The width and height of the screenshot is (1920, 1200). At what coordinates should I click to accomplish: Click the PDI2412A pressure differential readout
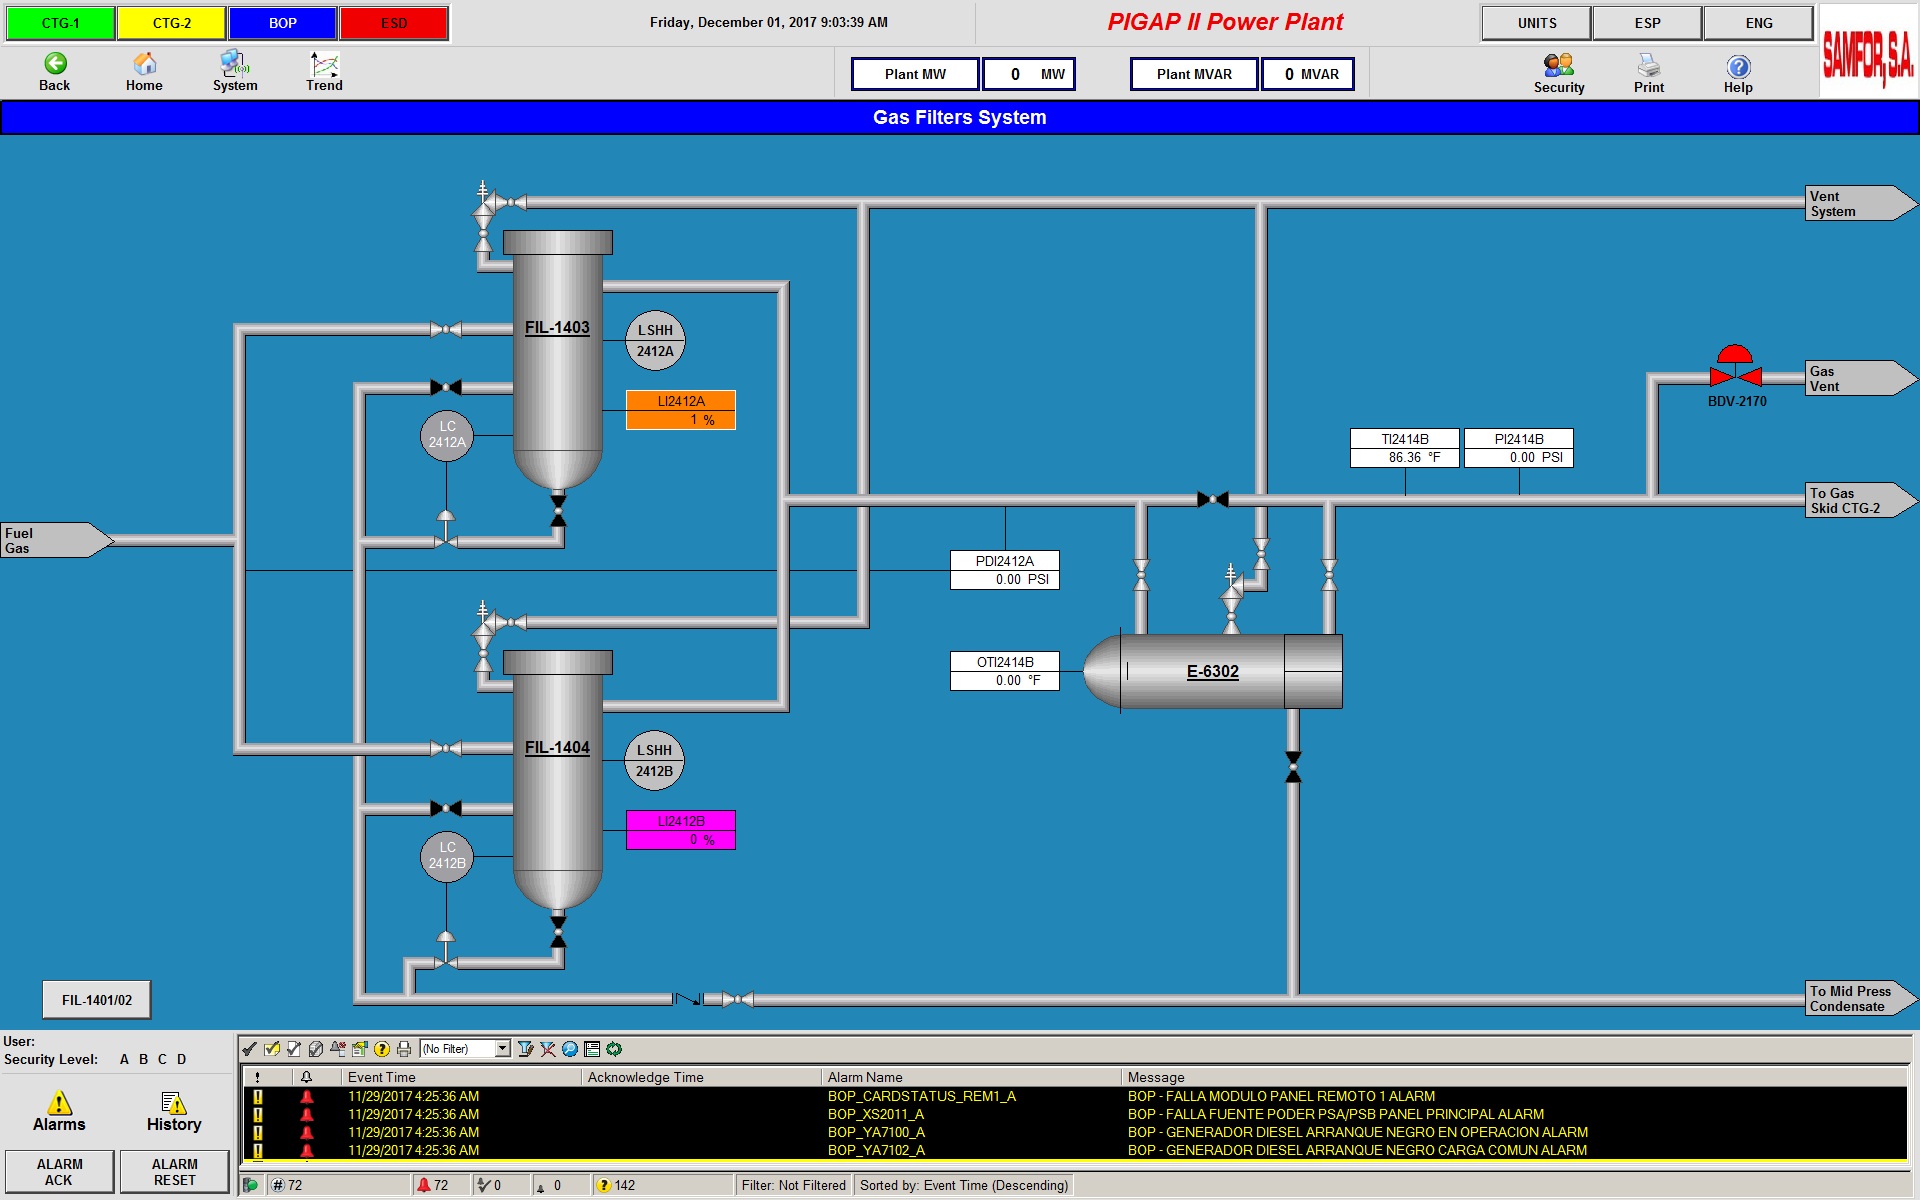[x=1005, y=570]
